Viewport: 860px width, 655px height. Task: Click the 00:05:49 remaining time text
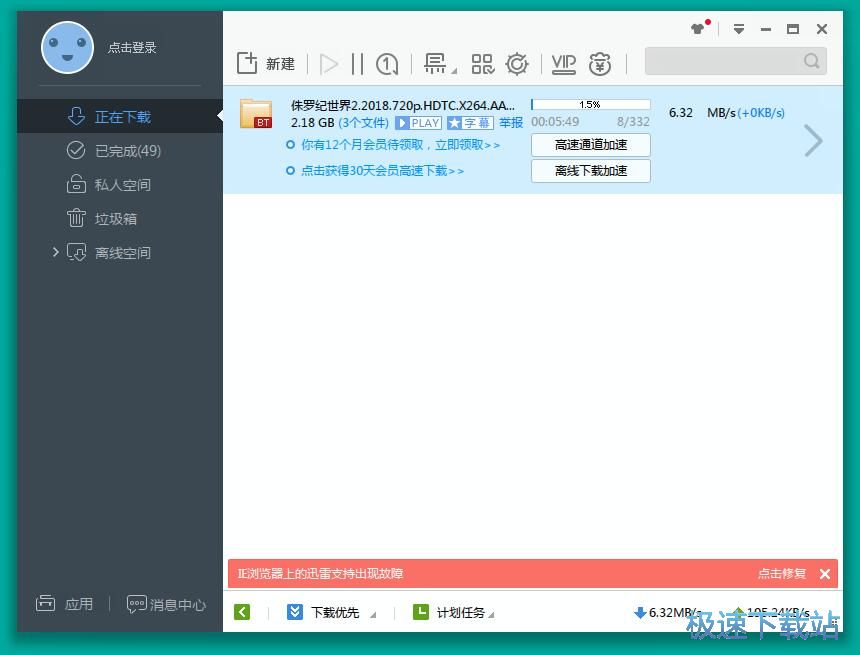point(555,122)
